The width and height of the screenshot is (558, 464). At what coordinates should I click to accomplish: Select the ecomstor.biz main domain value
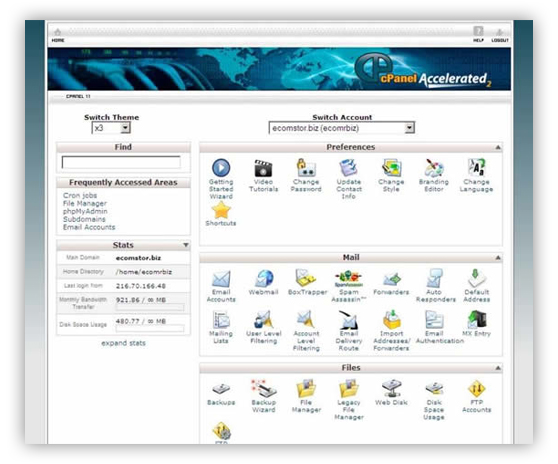click(x=138, y=258)
